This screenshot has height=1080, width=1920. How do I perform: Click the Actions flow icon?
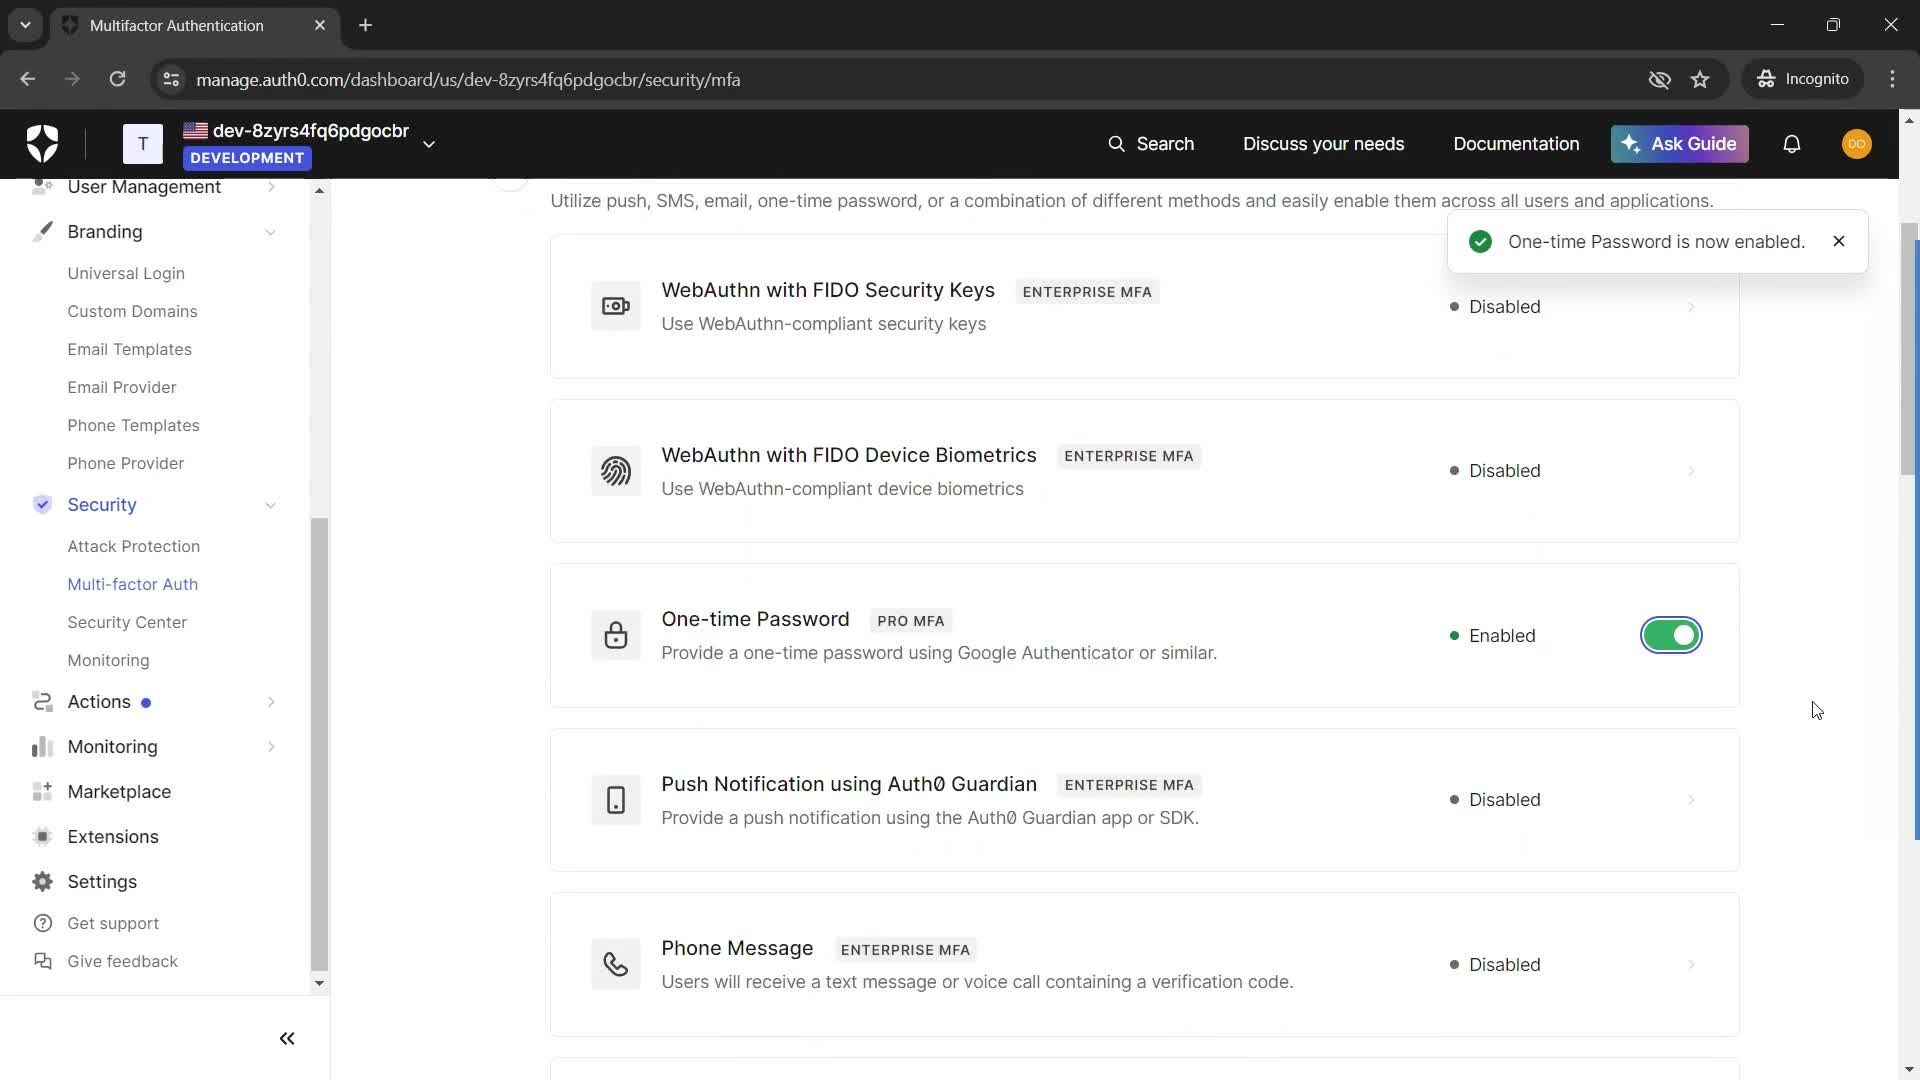pos(42,702)
